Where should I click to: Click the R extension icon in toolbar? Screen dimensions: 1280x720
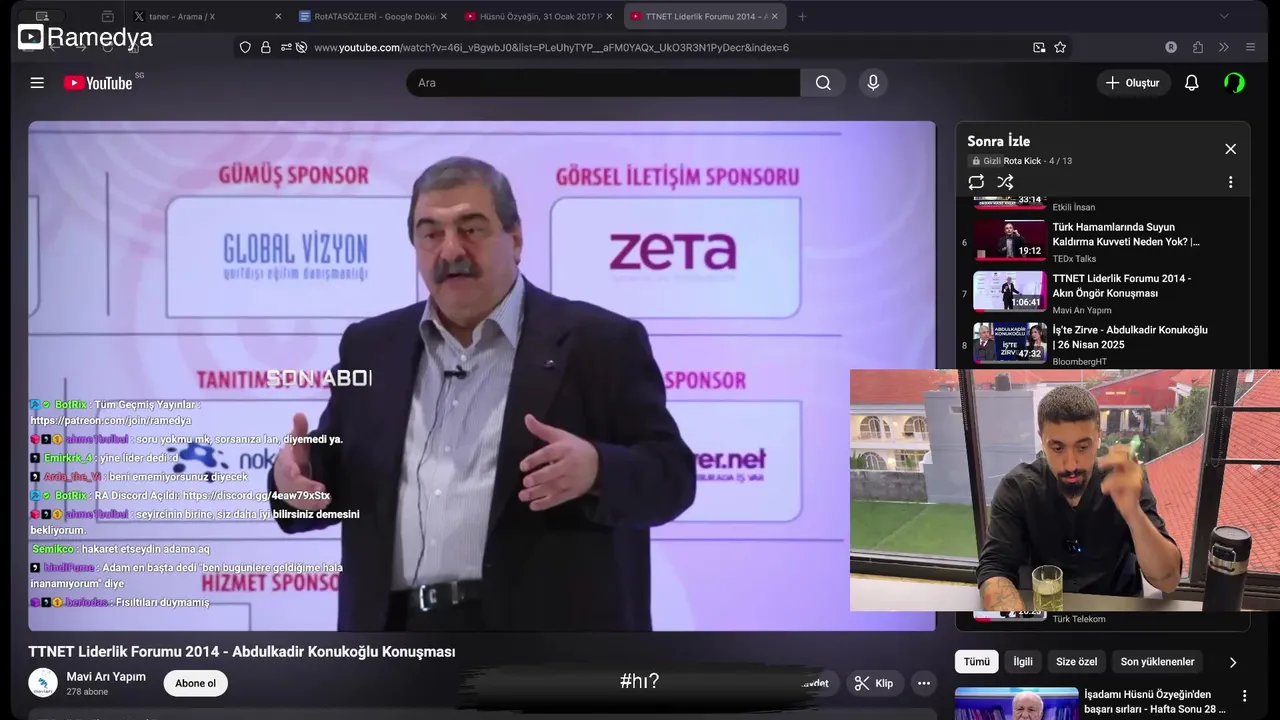(x=1171, y=47)
